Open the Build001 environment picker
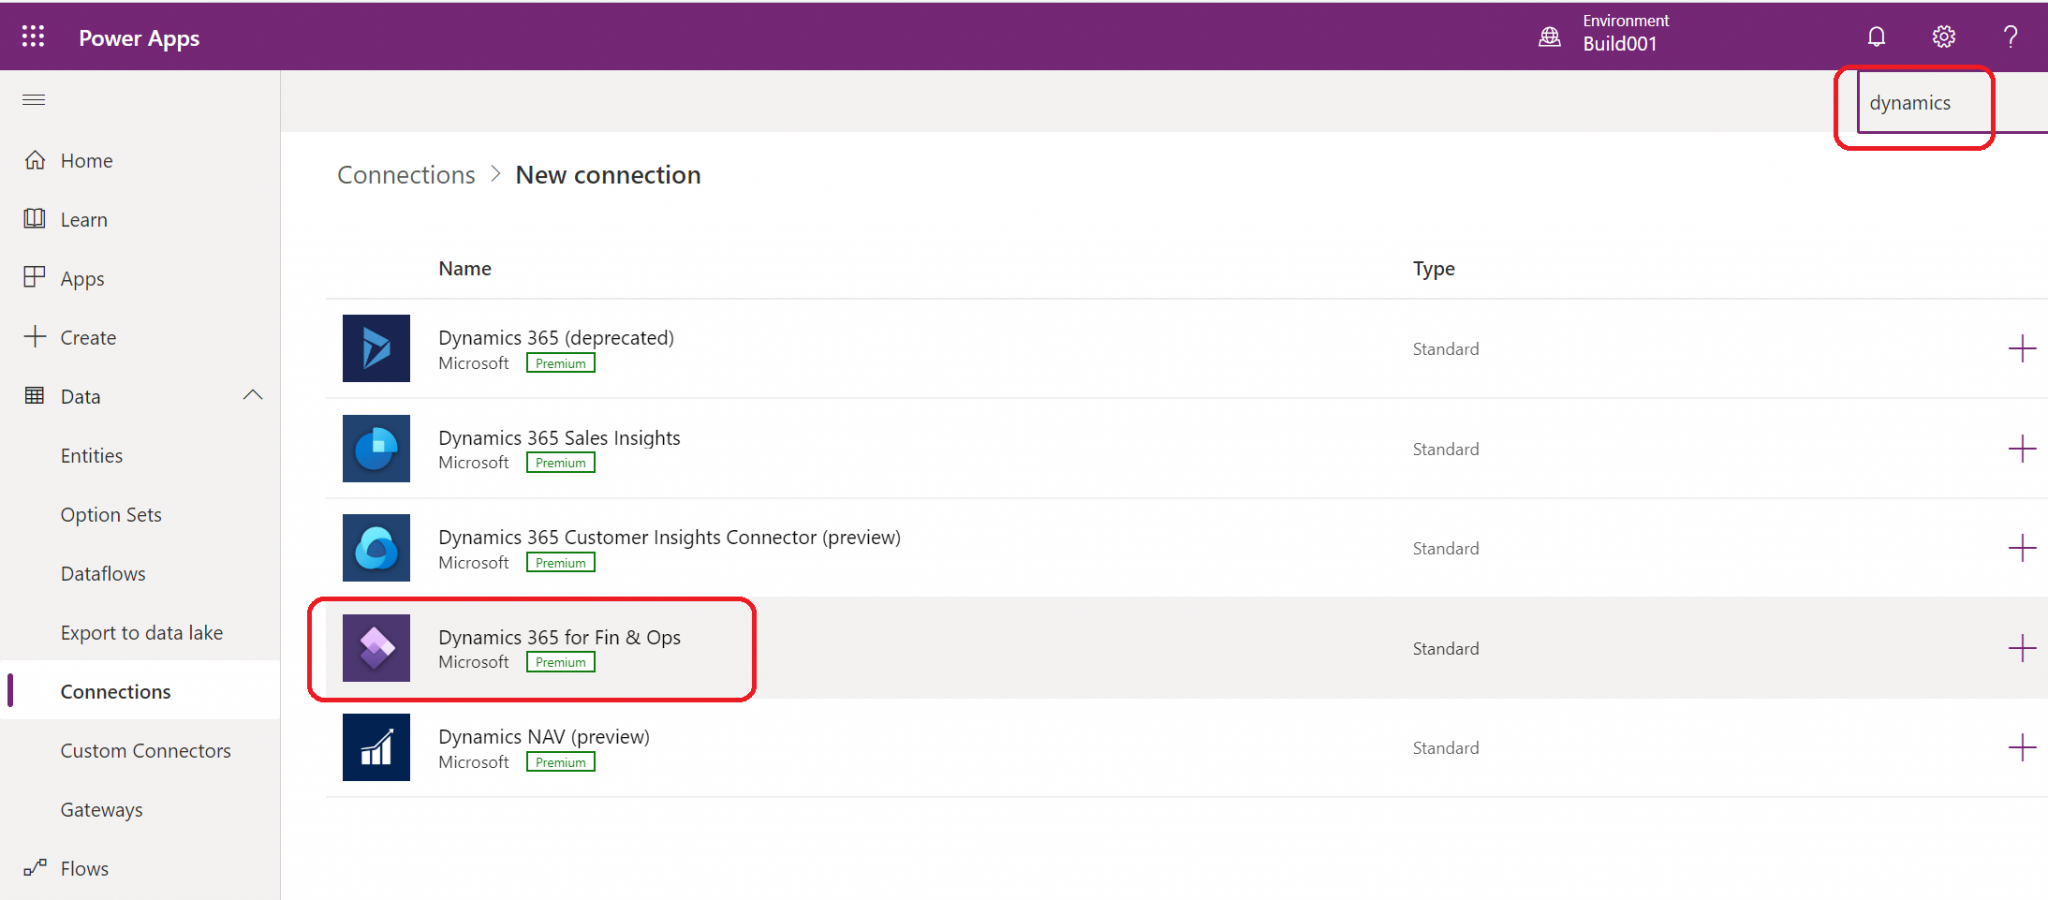Image resolution: width=2048 pixels, height=900 pixels. (1620, 32)
